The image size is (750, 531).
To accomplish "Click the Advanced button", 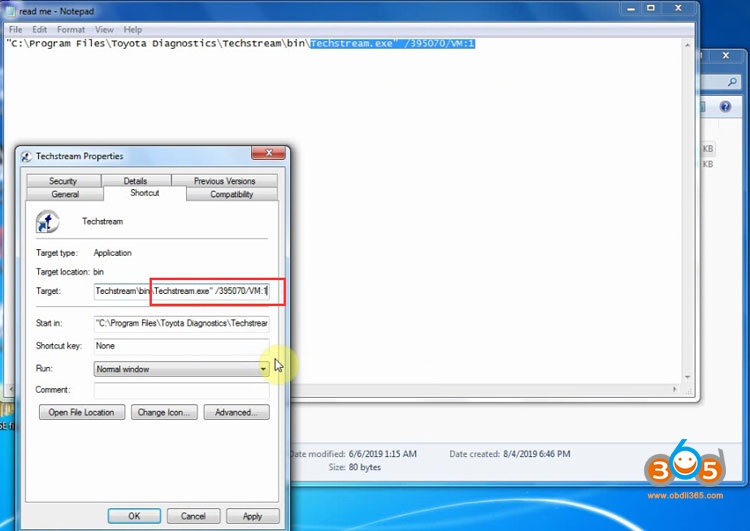I will 236,412.
